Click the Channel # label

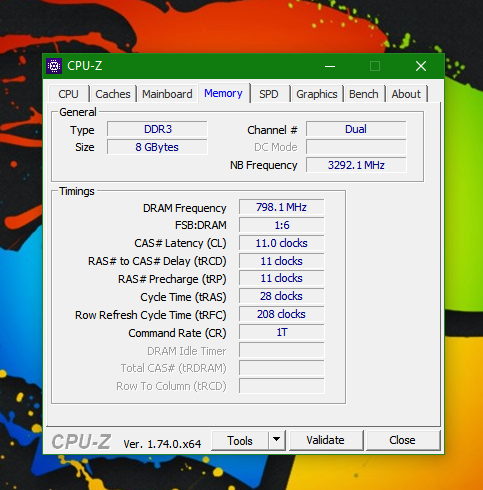coord(272,130)
